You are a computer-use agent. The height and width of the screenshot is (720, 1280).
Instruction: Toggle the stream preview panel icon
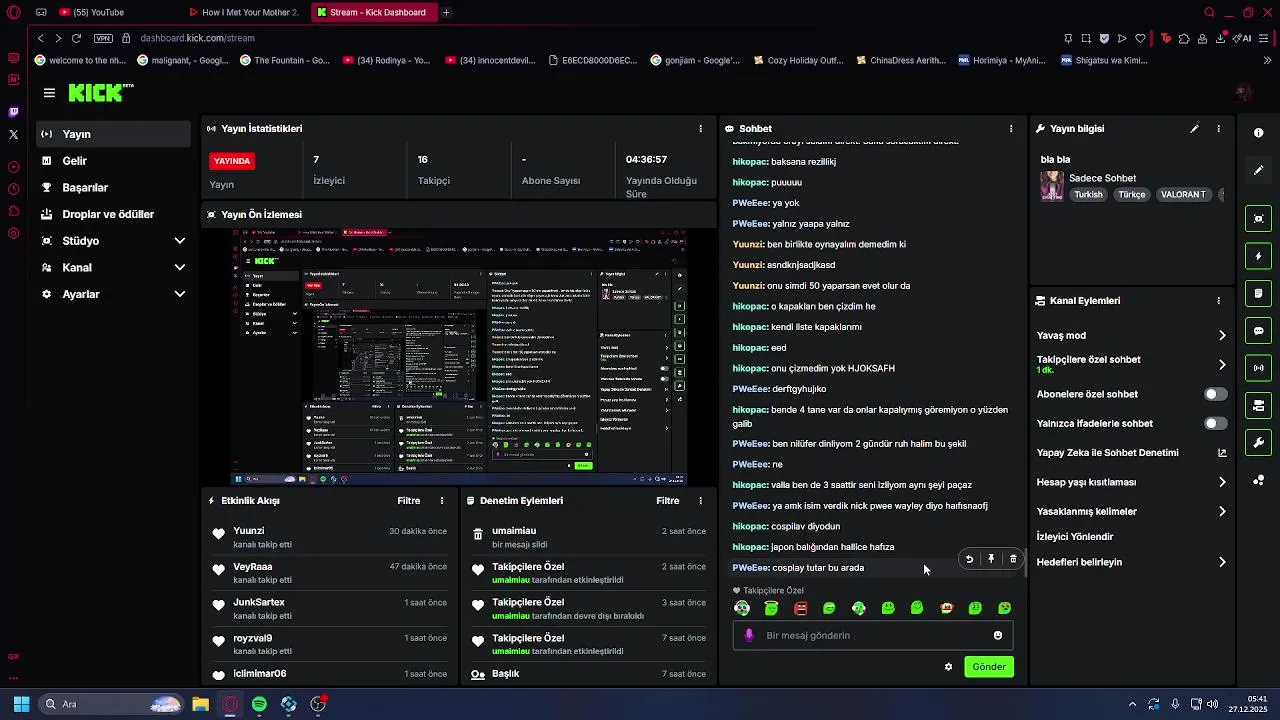tap(1258, 219)
